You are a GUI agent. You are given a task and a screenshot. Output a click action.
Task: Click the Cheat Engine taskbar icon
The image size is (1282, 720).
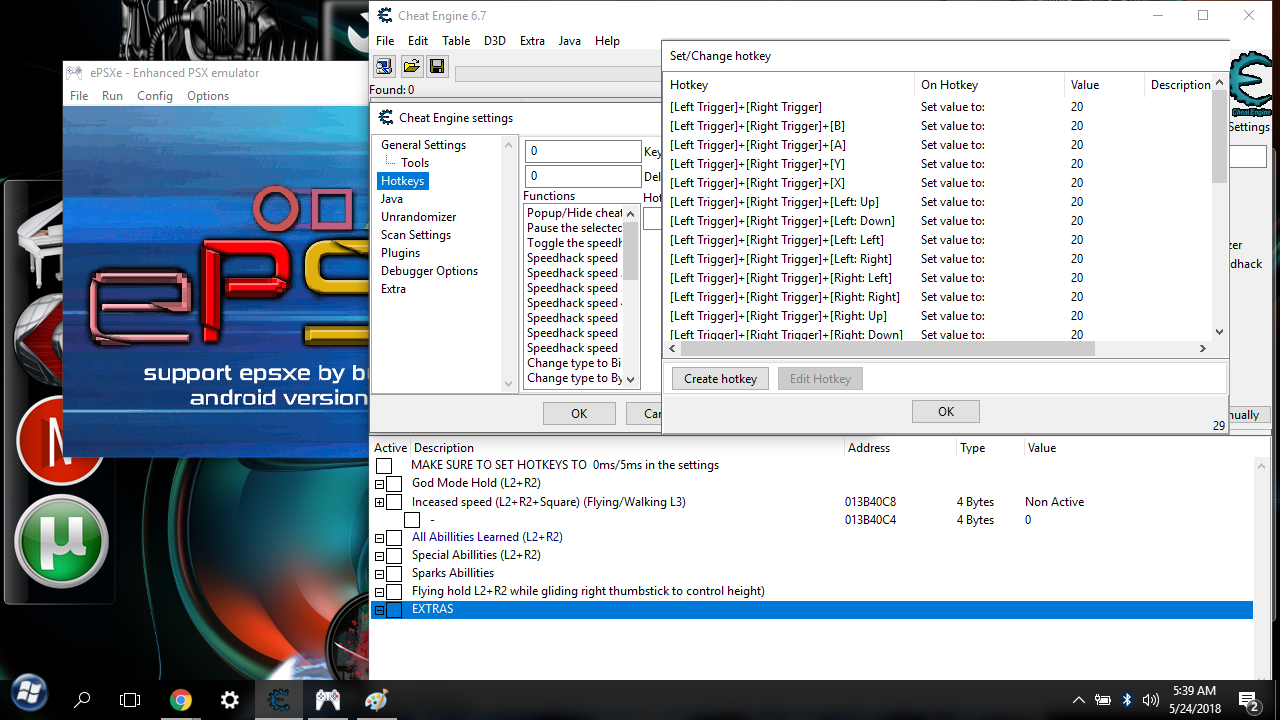(x=279, y=699)
